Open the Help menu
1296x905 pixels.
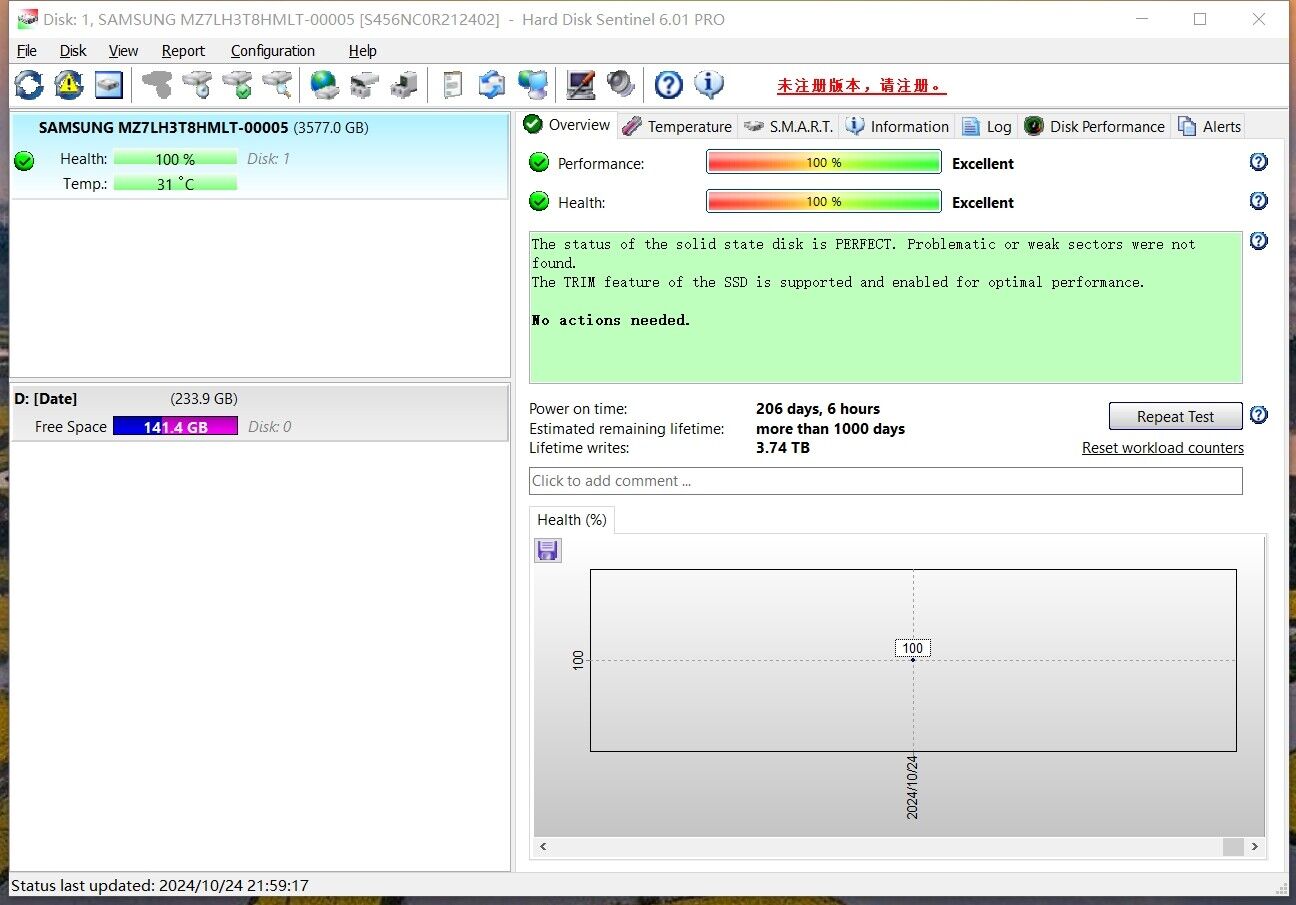point(362,51)
